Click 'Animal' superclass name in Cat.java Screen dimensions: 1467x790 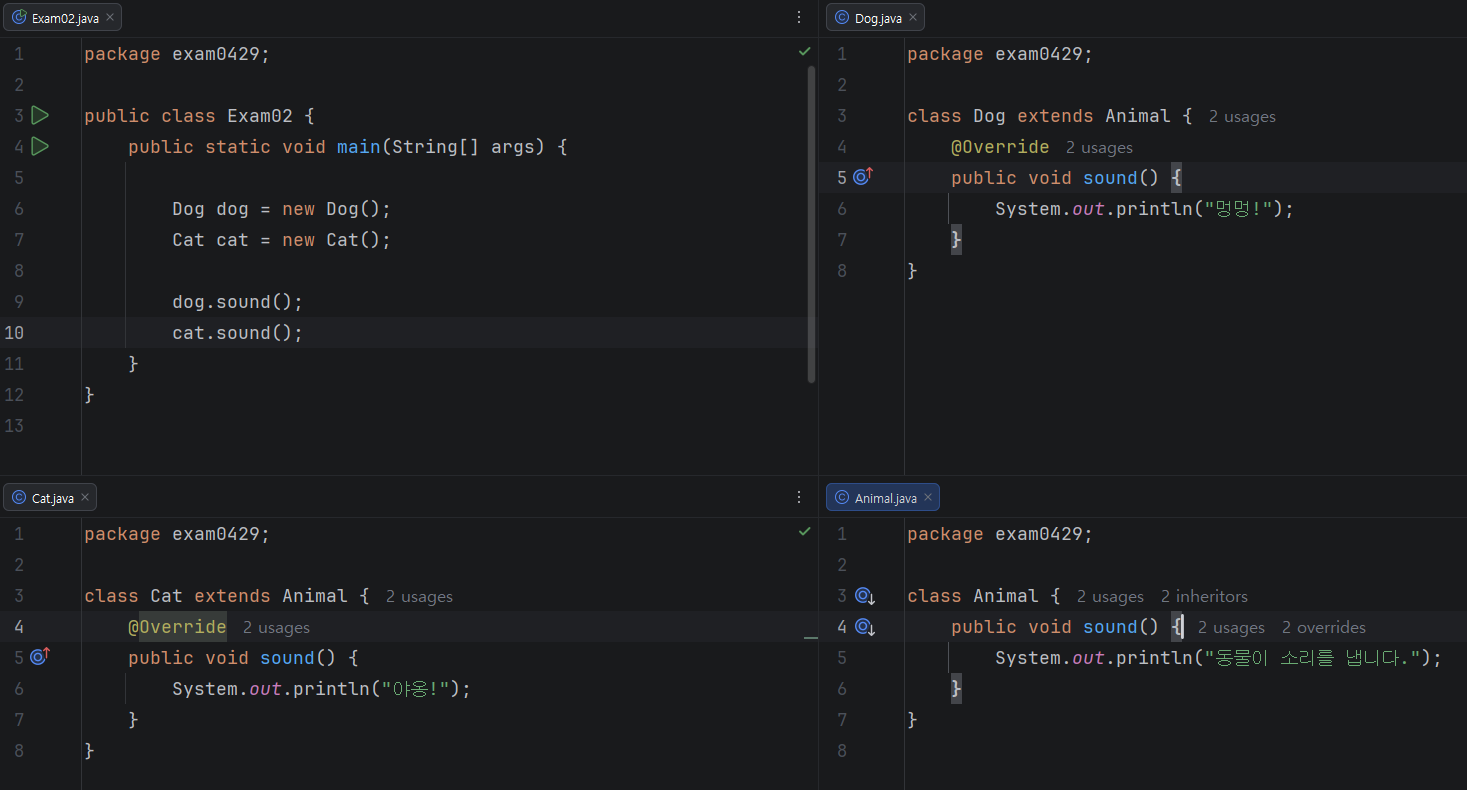[315, 596]
